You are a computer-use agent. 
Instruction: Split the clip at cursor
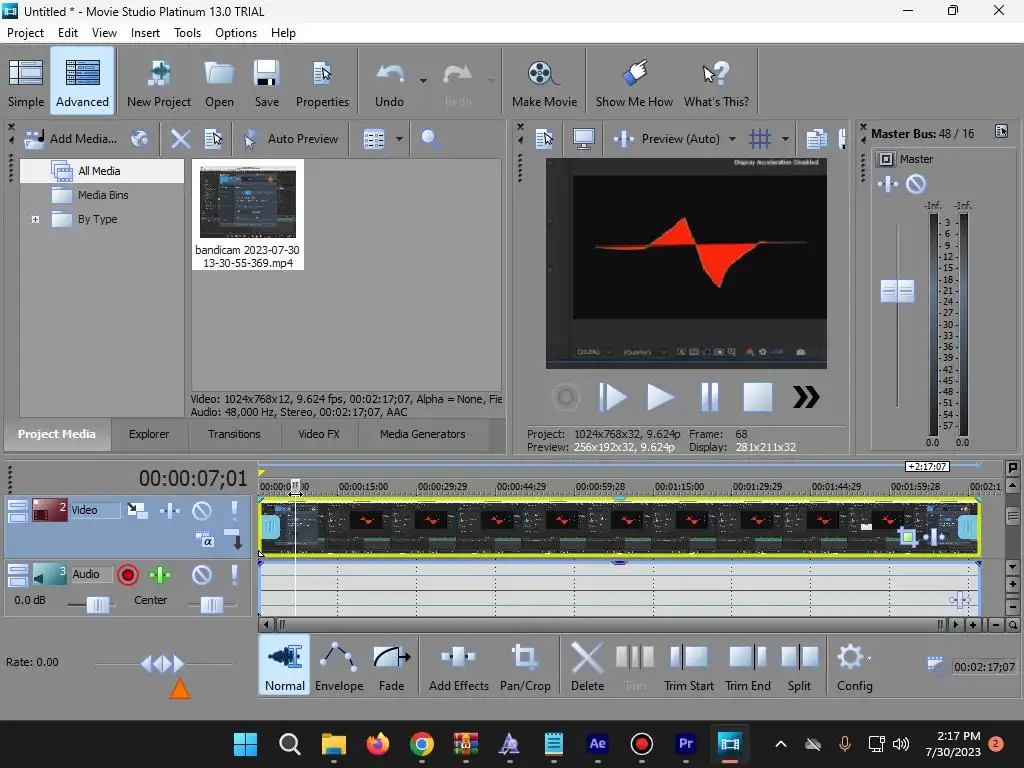(x=799, y=665)
